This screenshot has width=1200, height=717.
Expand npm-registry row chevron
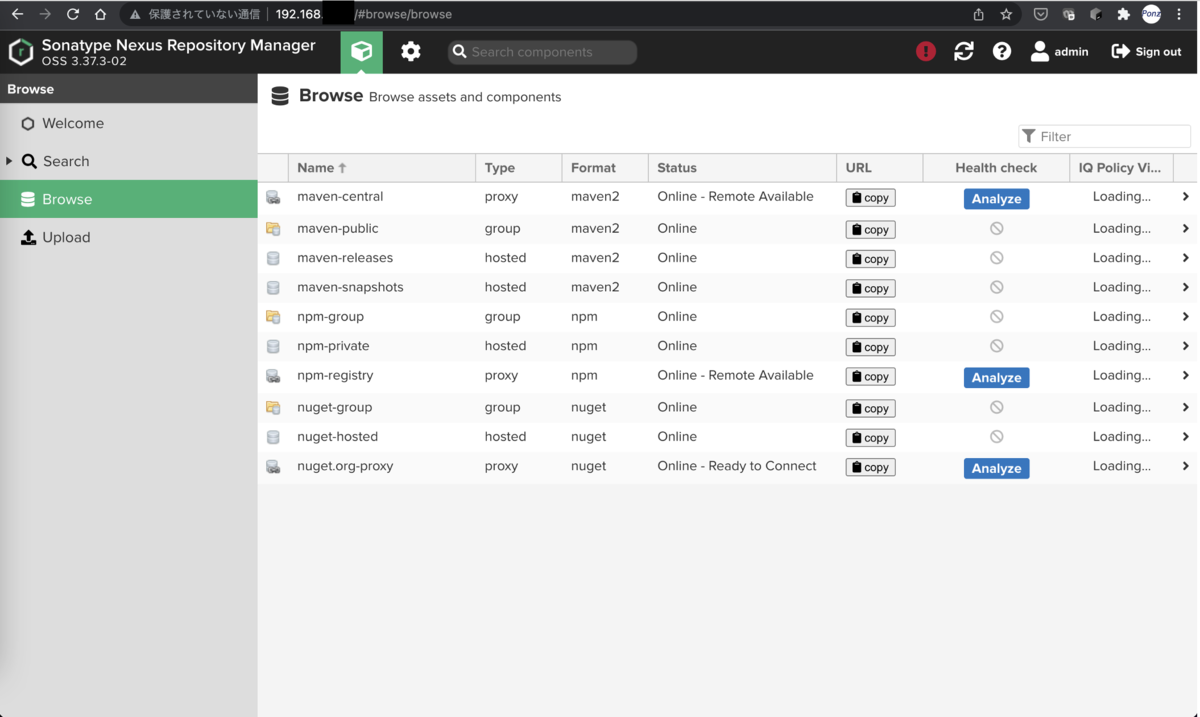tap(1185, 376)
